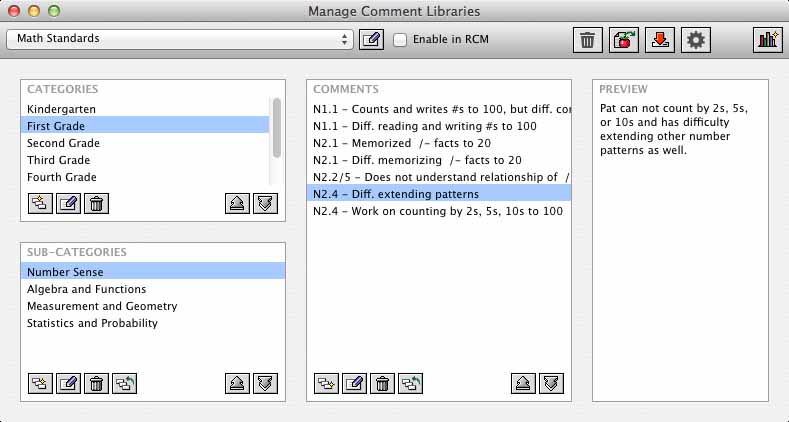Delete the selected comment trash icon
This screenshot has height=422, width=789.
tap(382, 384)
